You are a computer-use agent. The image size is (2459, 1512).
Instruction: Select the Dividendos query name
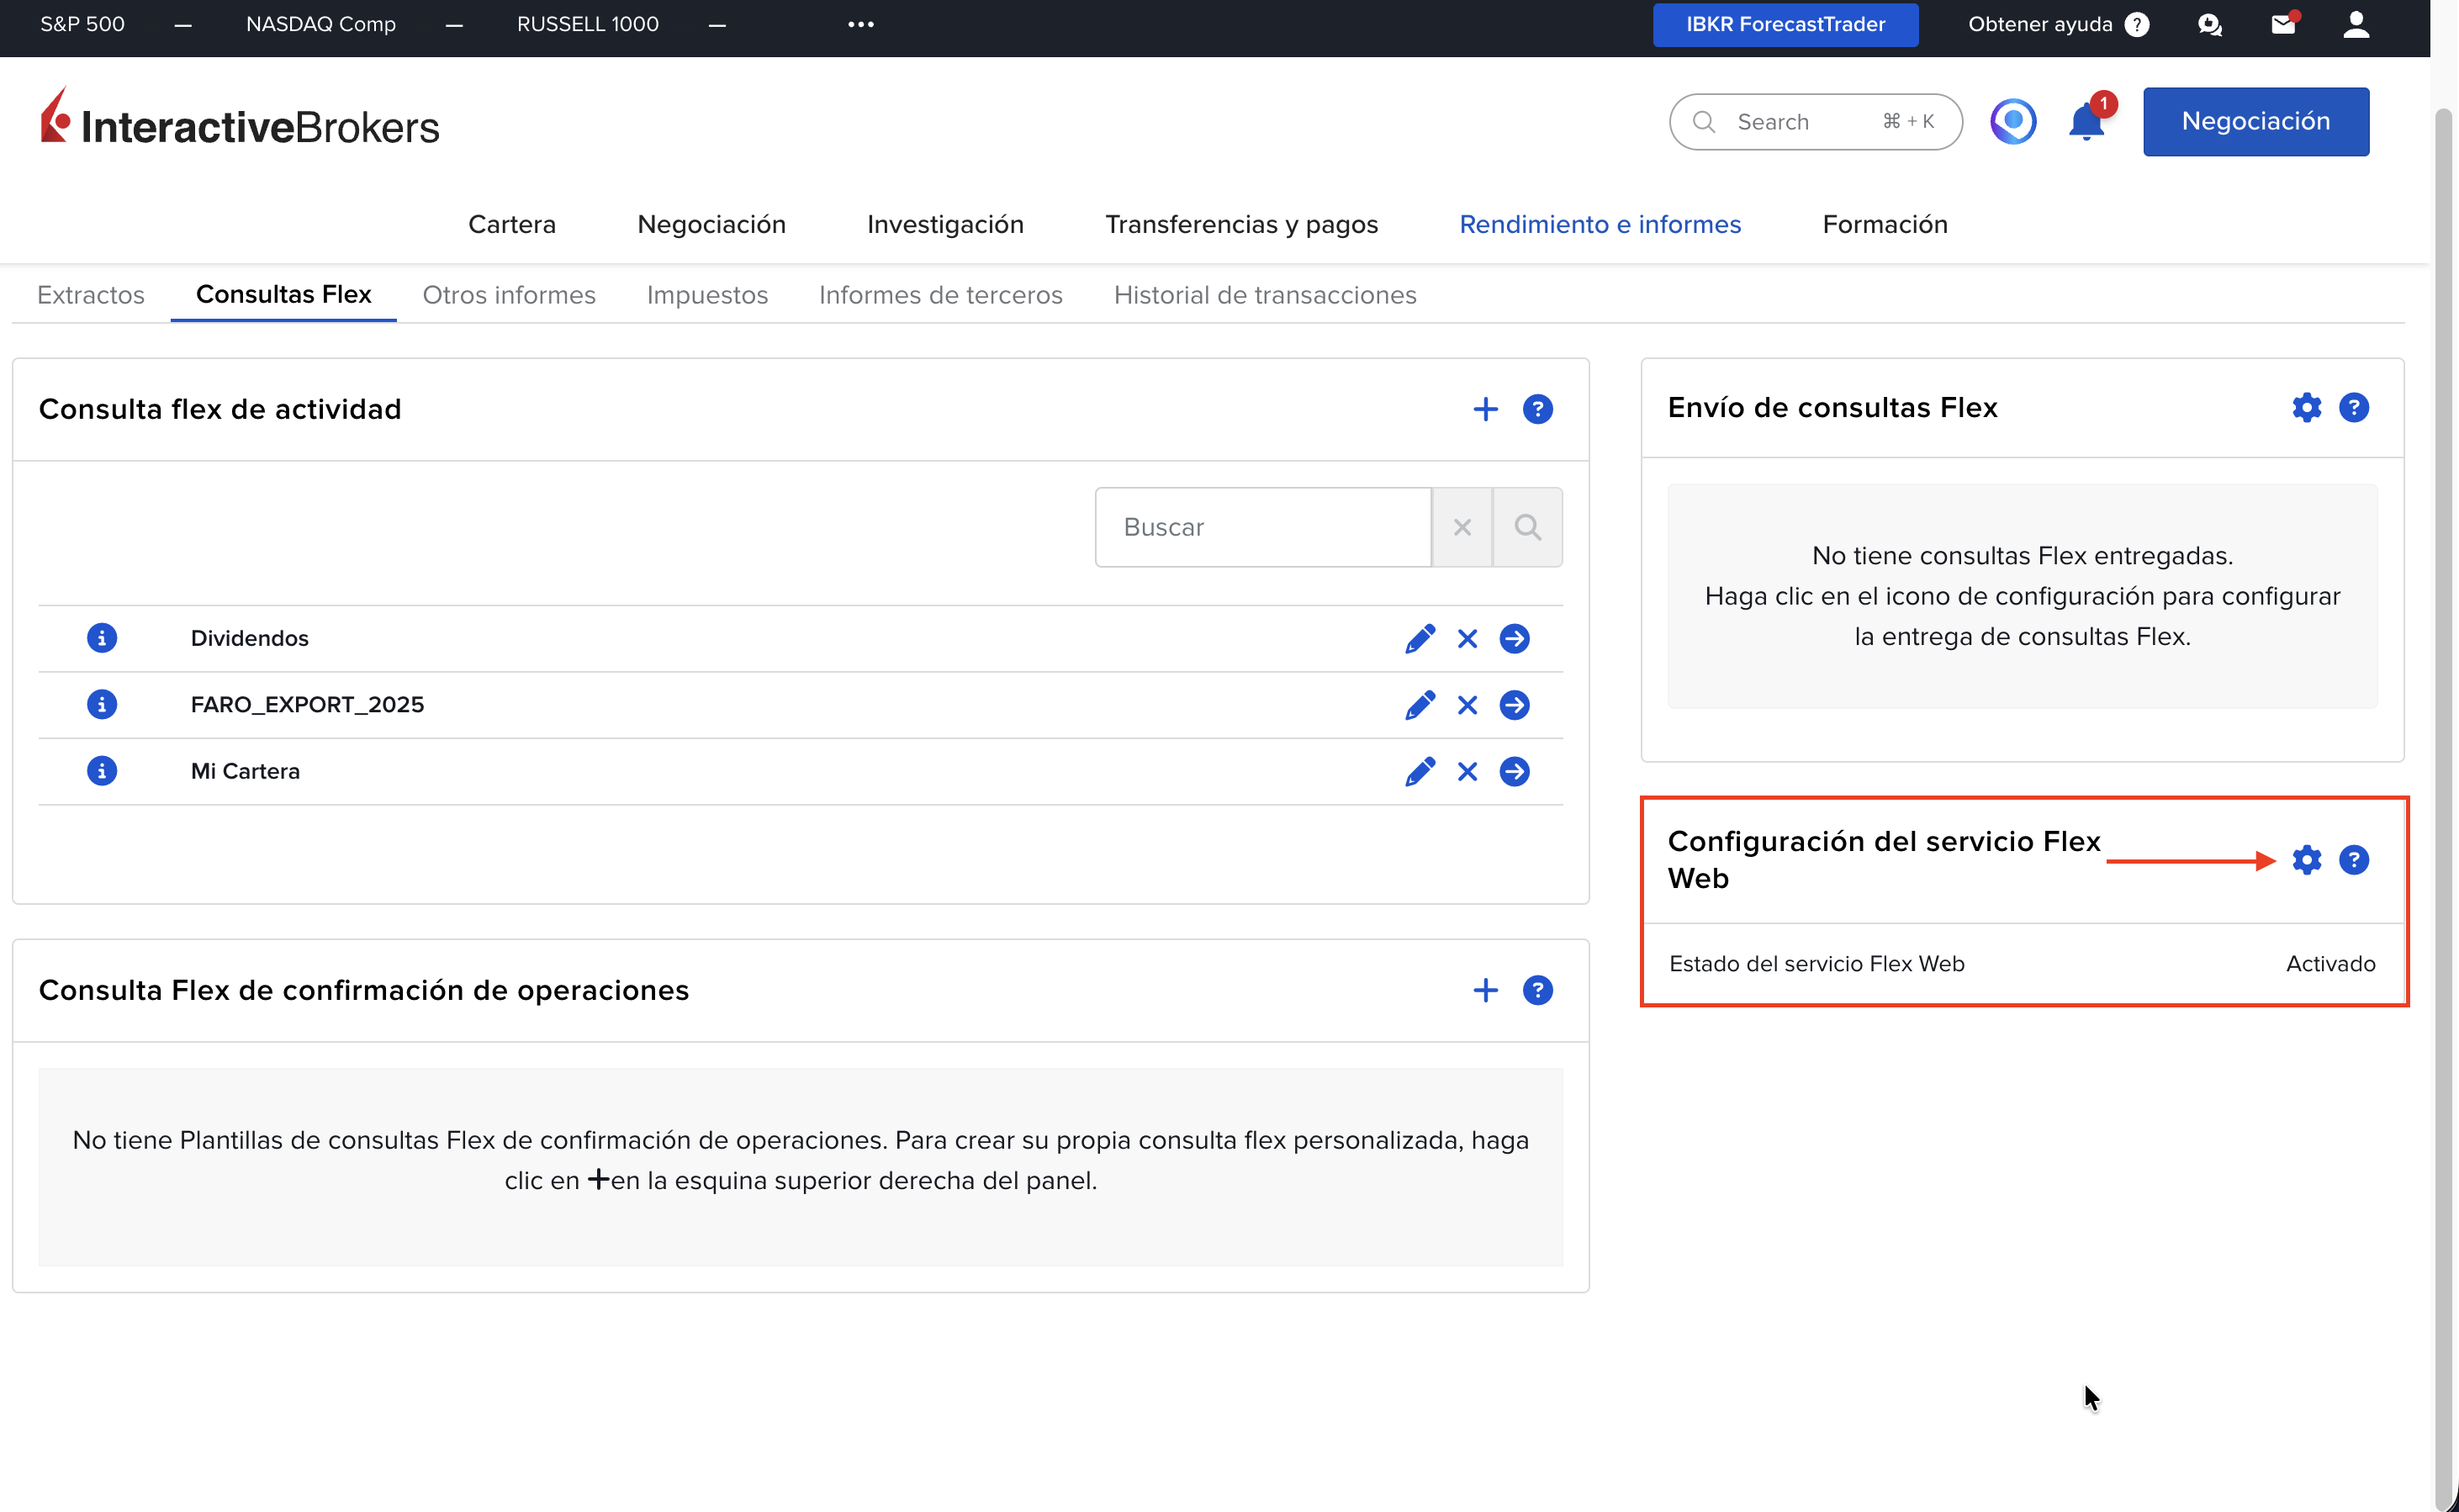[x=249, y=638]
